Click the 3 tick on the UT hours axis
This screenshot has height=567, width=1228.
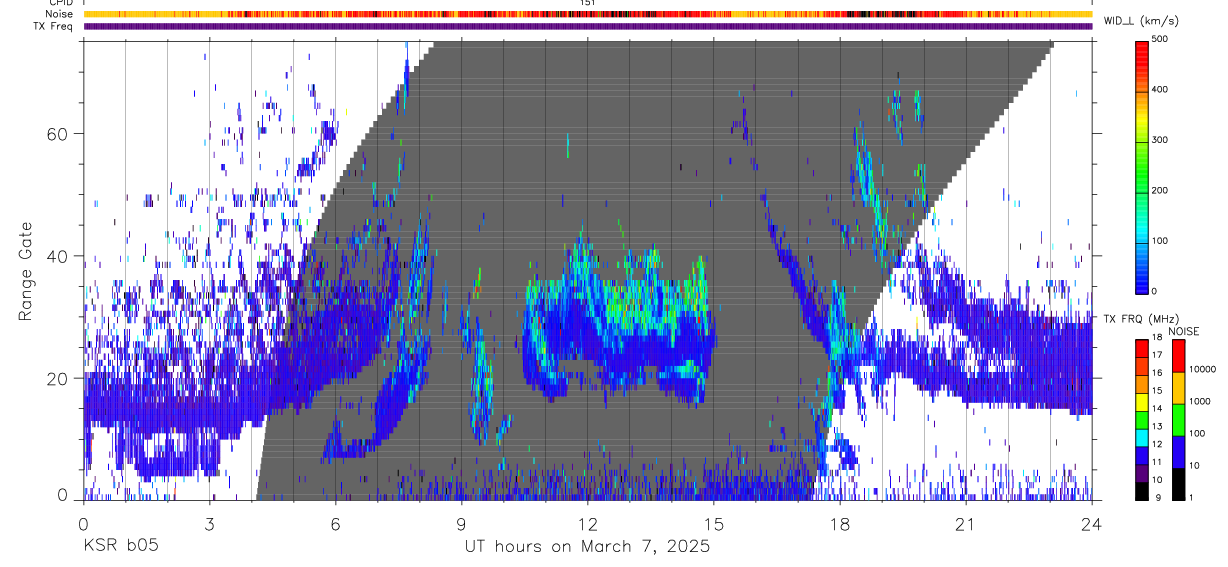pos(209,524)
